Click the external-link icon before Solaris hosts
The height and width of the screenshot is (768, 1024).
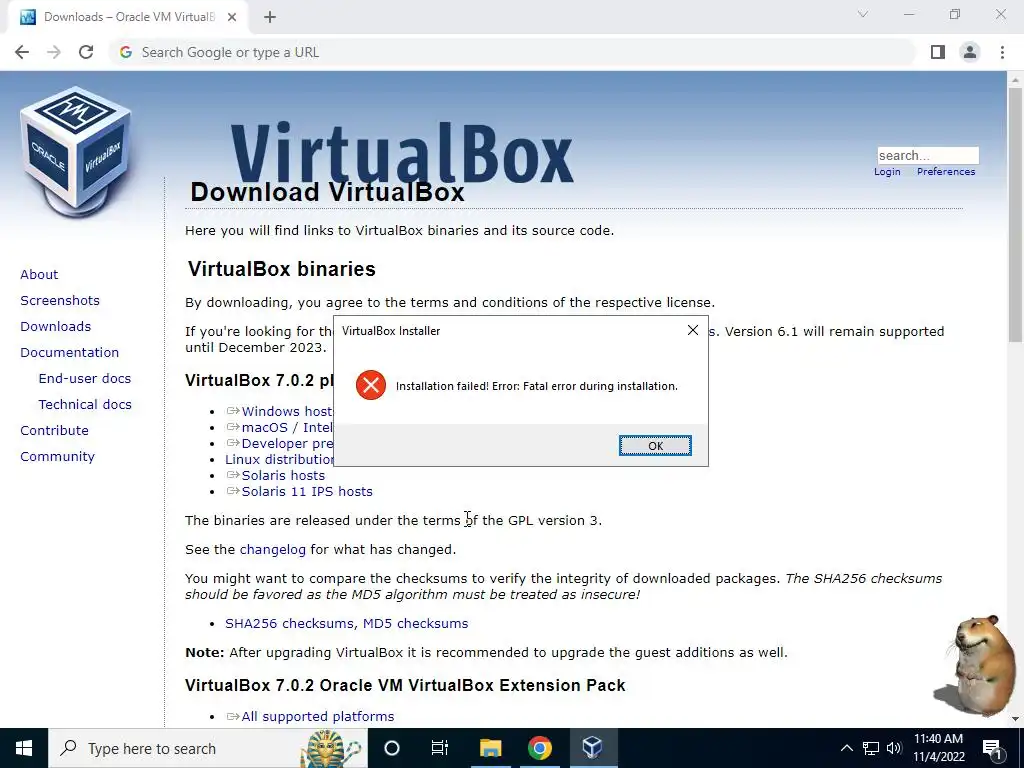pos(232,475)
